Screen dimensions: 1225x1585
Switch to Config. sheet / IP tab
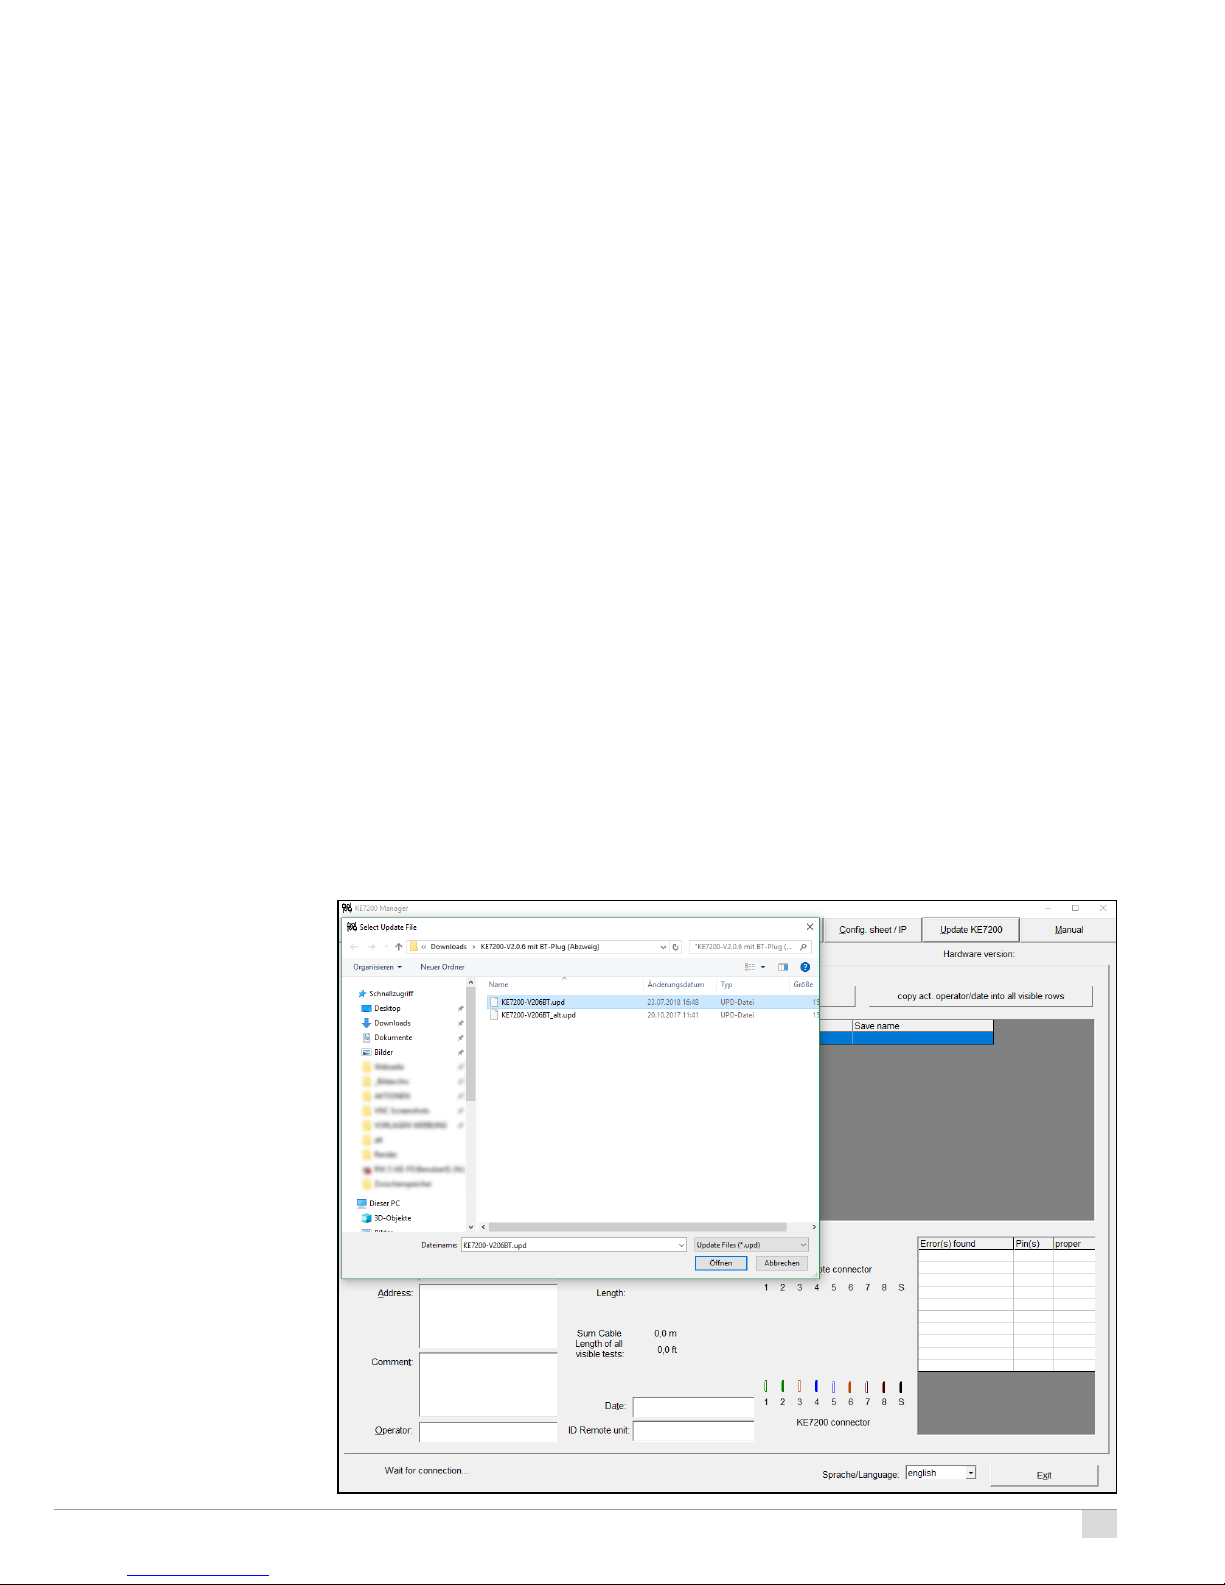872,930
